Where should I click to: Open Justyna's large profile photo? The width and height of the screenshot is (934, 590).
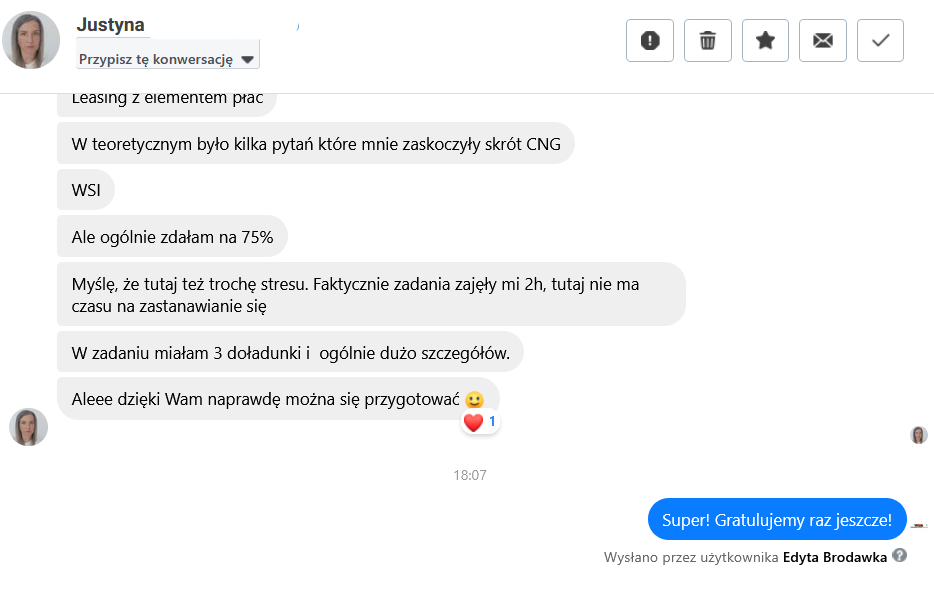(31, 40)
